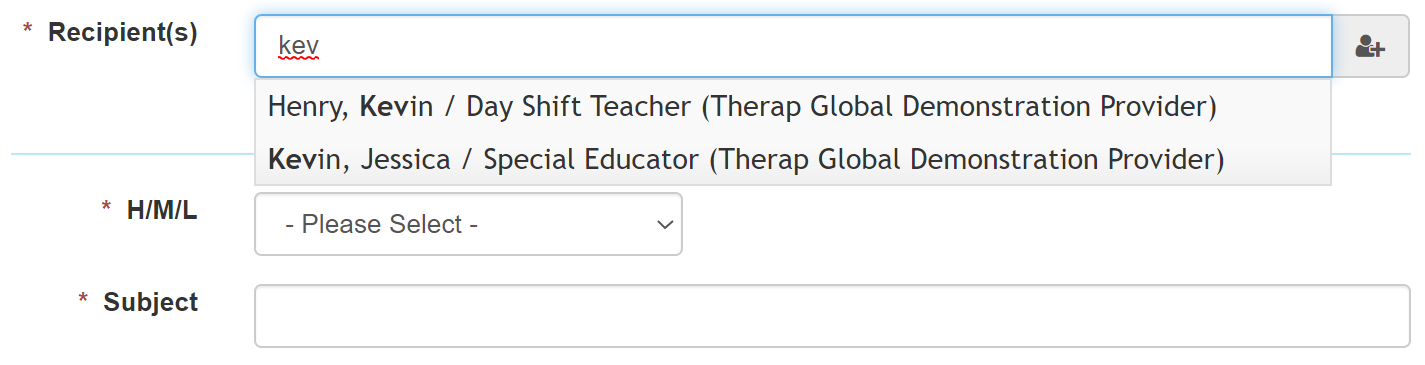Click inside the Recipient(s) search box
The image size is (1425, 365).
[x=793, y=46]
